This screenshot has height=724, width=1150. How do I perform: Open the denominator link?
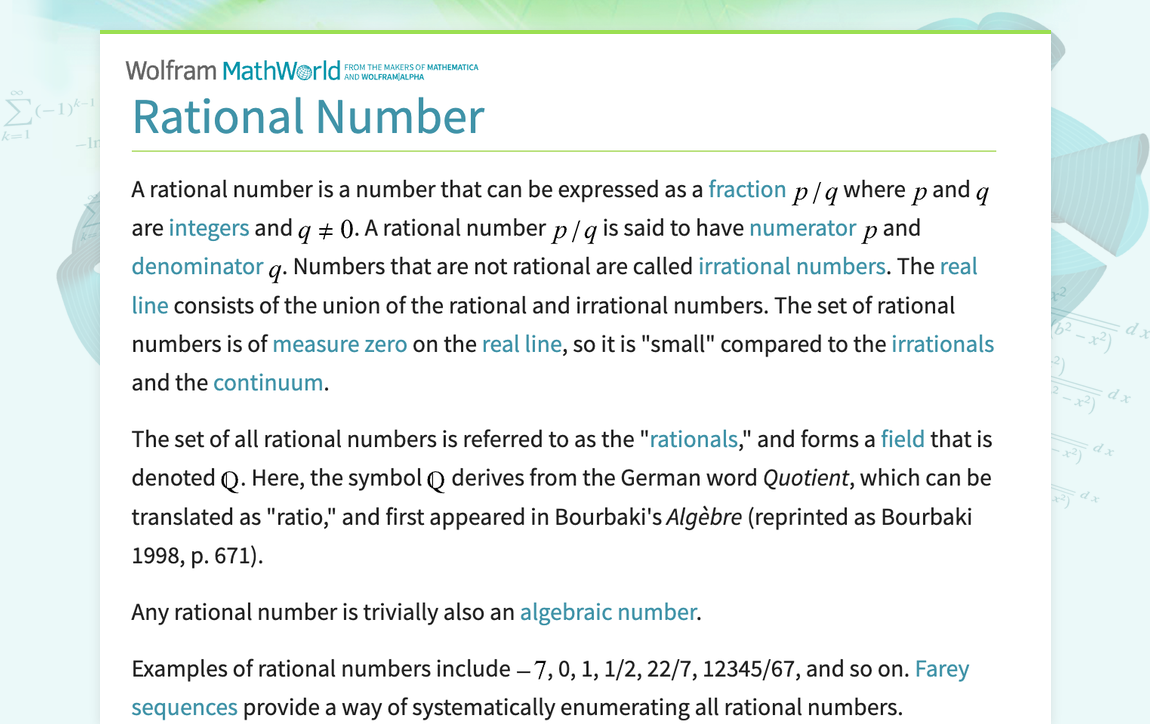point(197,266)
